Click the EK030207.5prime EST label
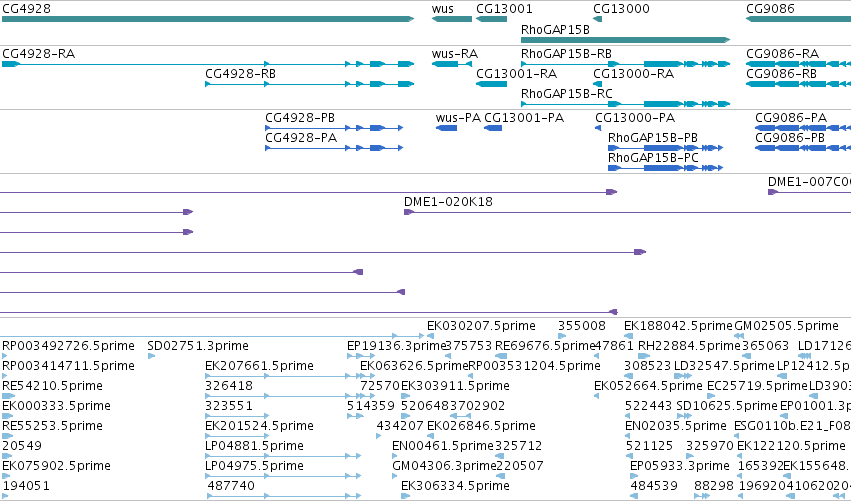 point(481,326)
